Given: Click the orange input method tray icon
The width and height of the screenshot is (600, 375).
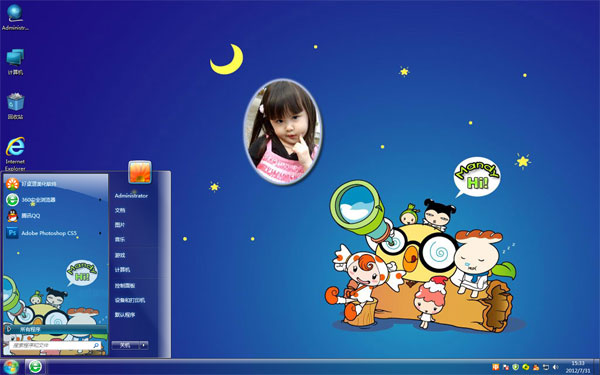Looking at the screenshot, I should (x=496, y=368).
